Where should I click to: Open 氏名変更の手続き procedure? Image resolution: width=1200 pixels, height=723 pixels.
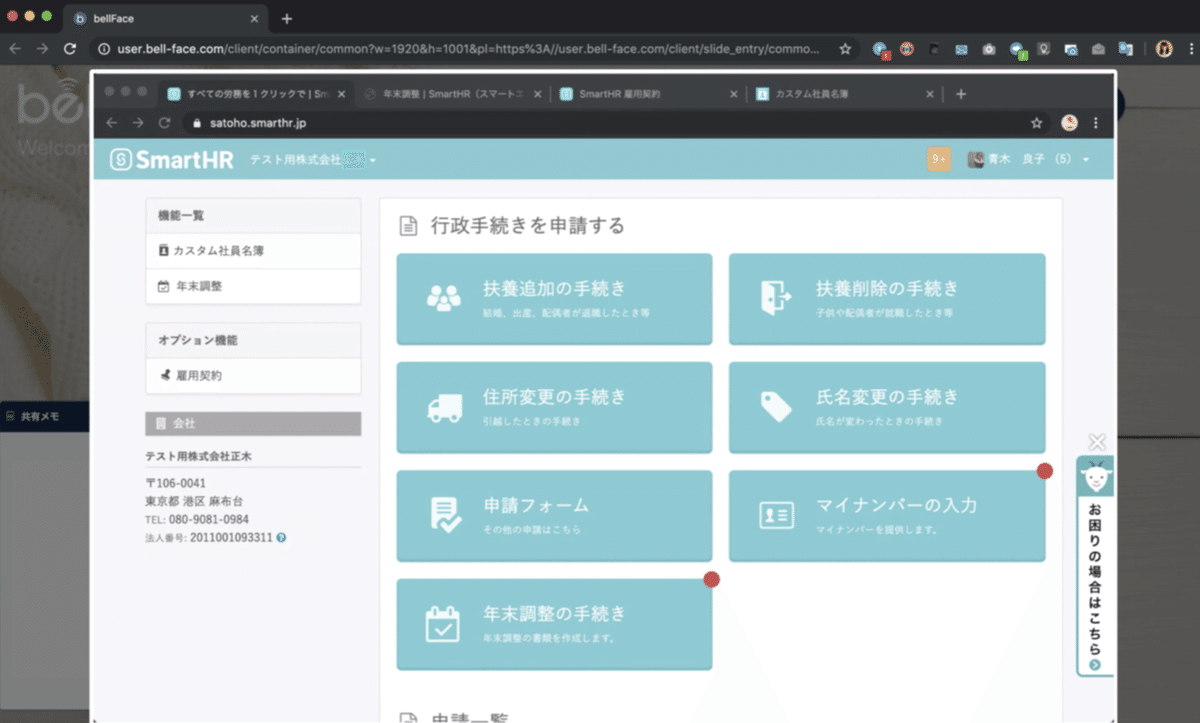886,407
